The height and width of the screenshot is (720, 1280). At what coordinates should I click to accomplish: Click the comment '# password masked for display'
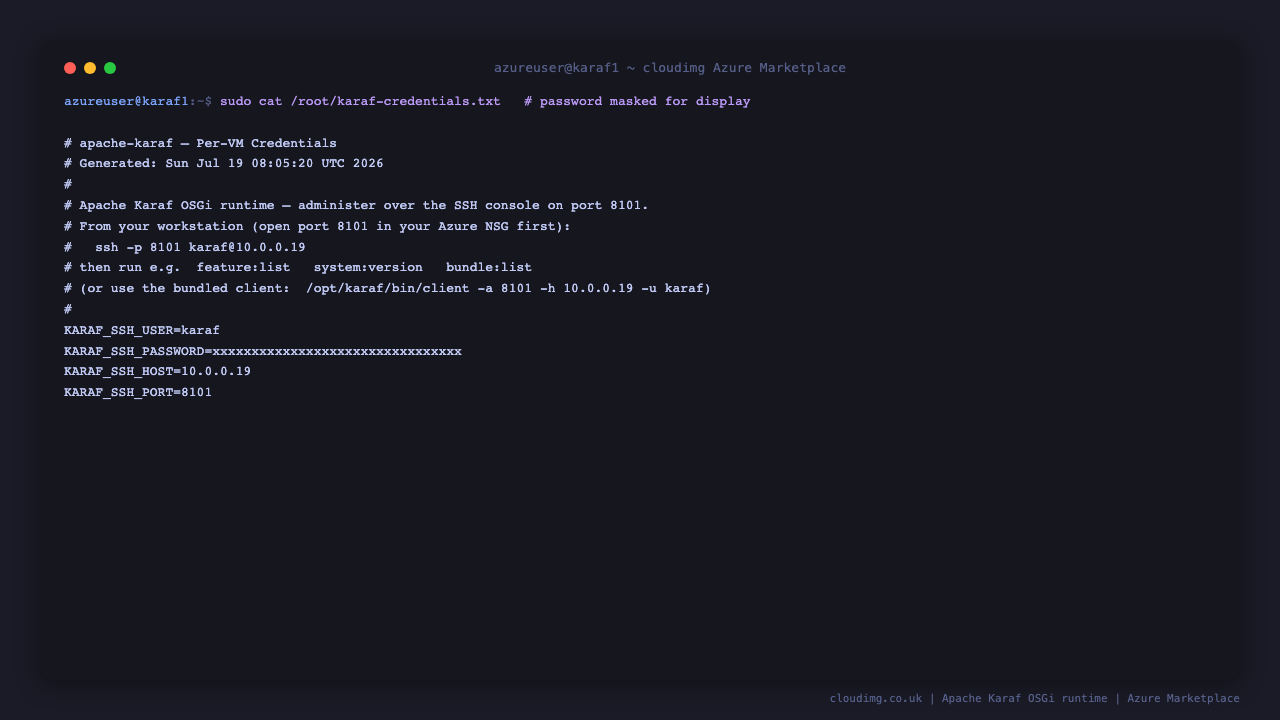click(x=637, y=101)
